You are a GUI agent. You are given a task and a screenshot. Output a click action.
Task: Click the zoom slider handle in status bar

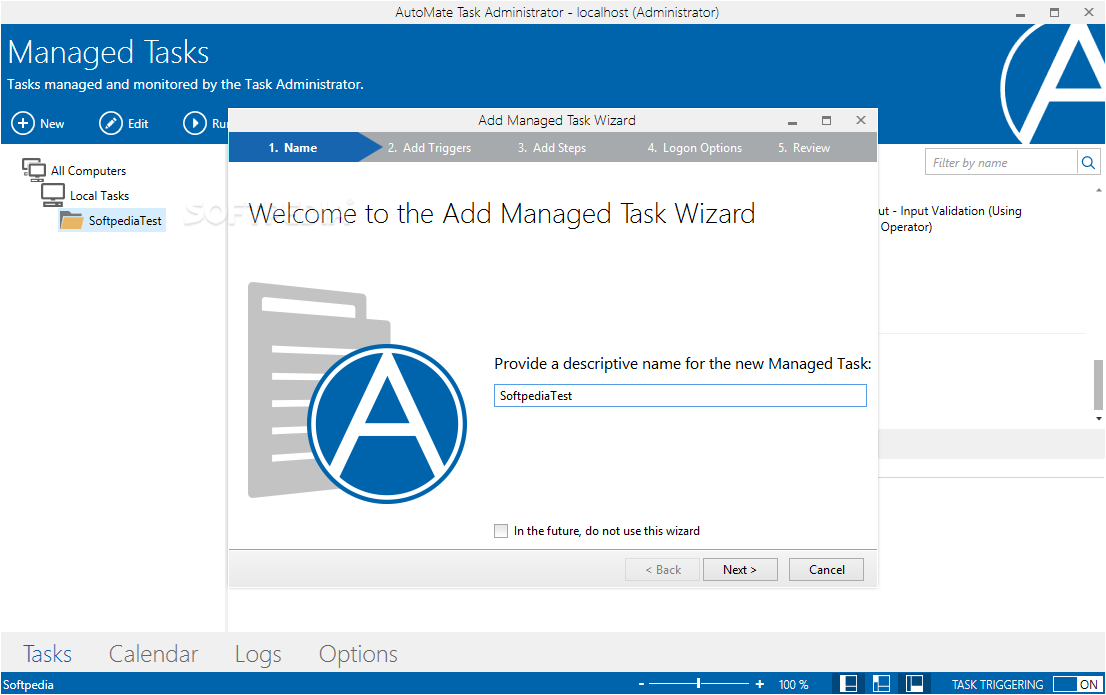pos(698,683)
